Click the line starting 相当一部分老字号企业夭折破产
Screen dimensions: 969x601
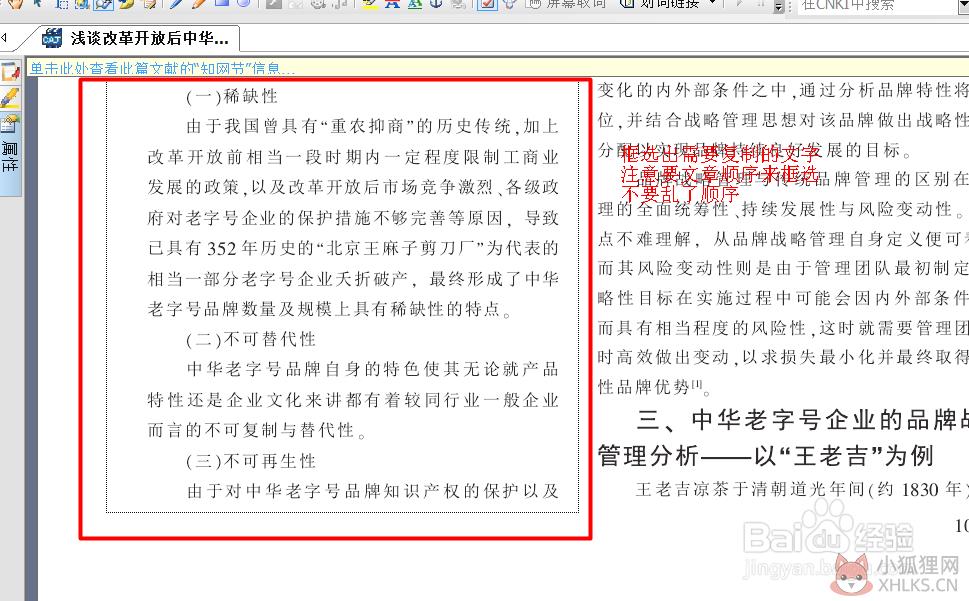pyautogui.click(x=353, y=279)
